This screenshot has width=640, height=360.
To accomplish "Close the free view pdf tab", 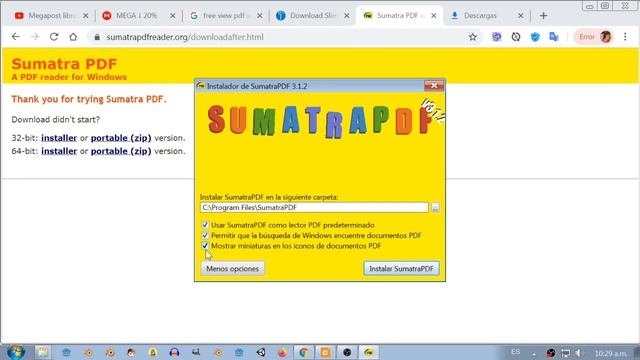I will pyautogui.click(x=260, y=16).
